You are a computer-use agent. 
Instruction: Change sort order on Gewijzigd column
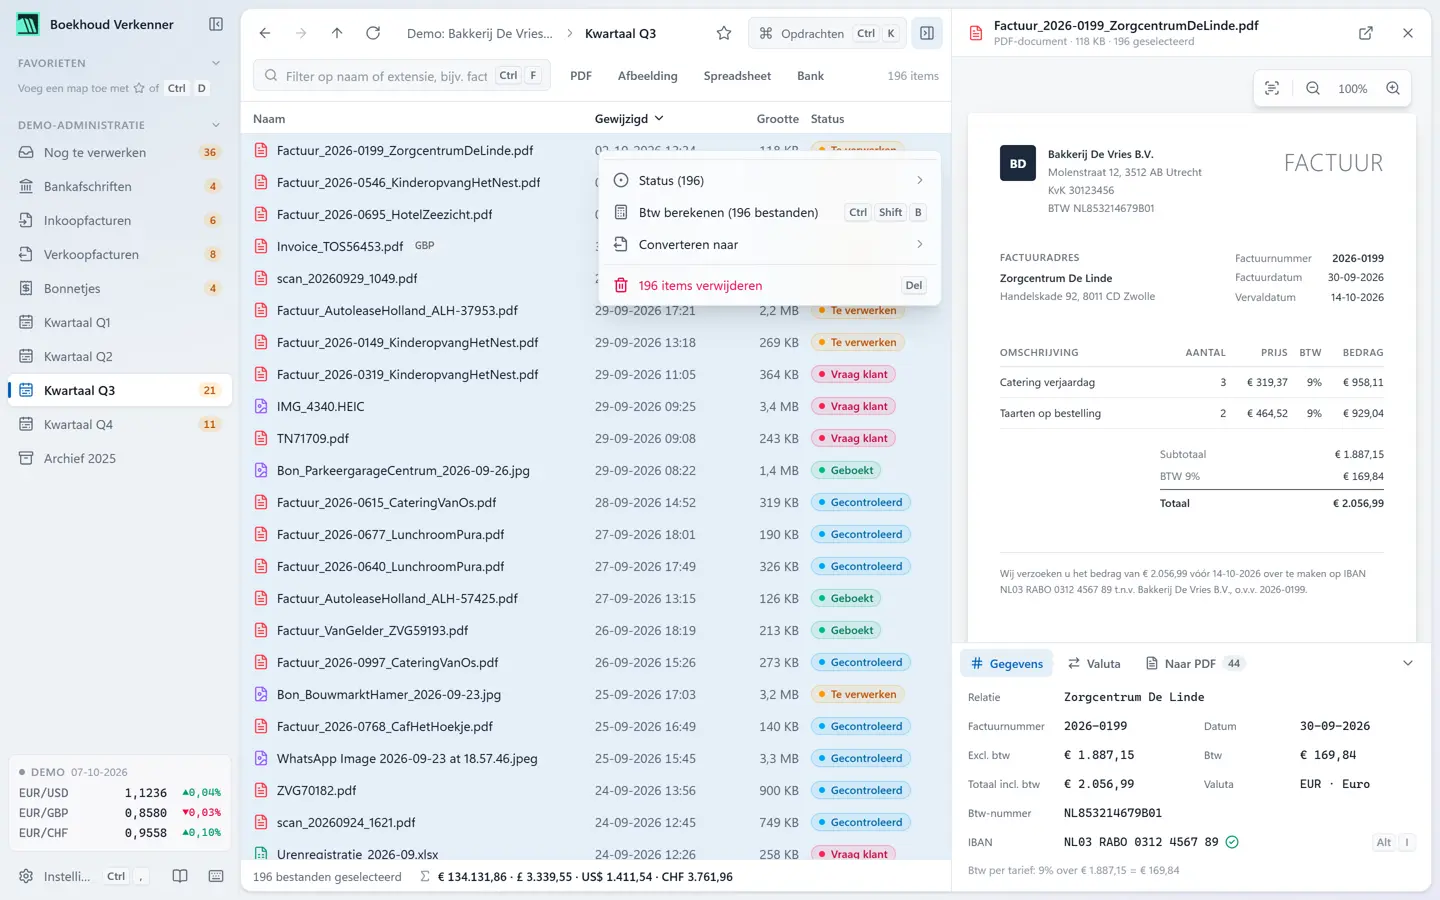point(629,119)
